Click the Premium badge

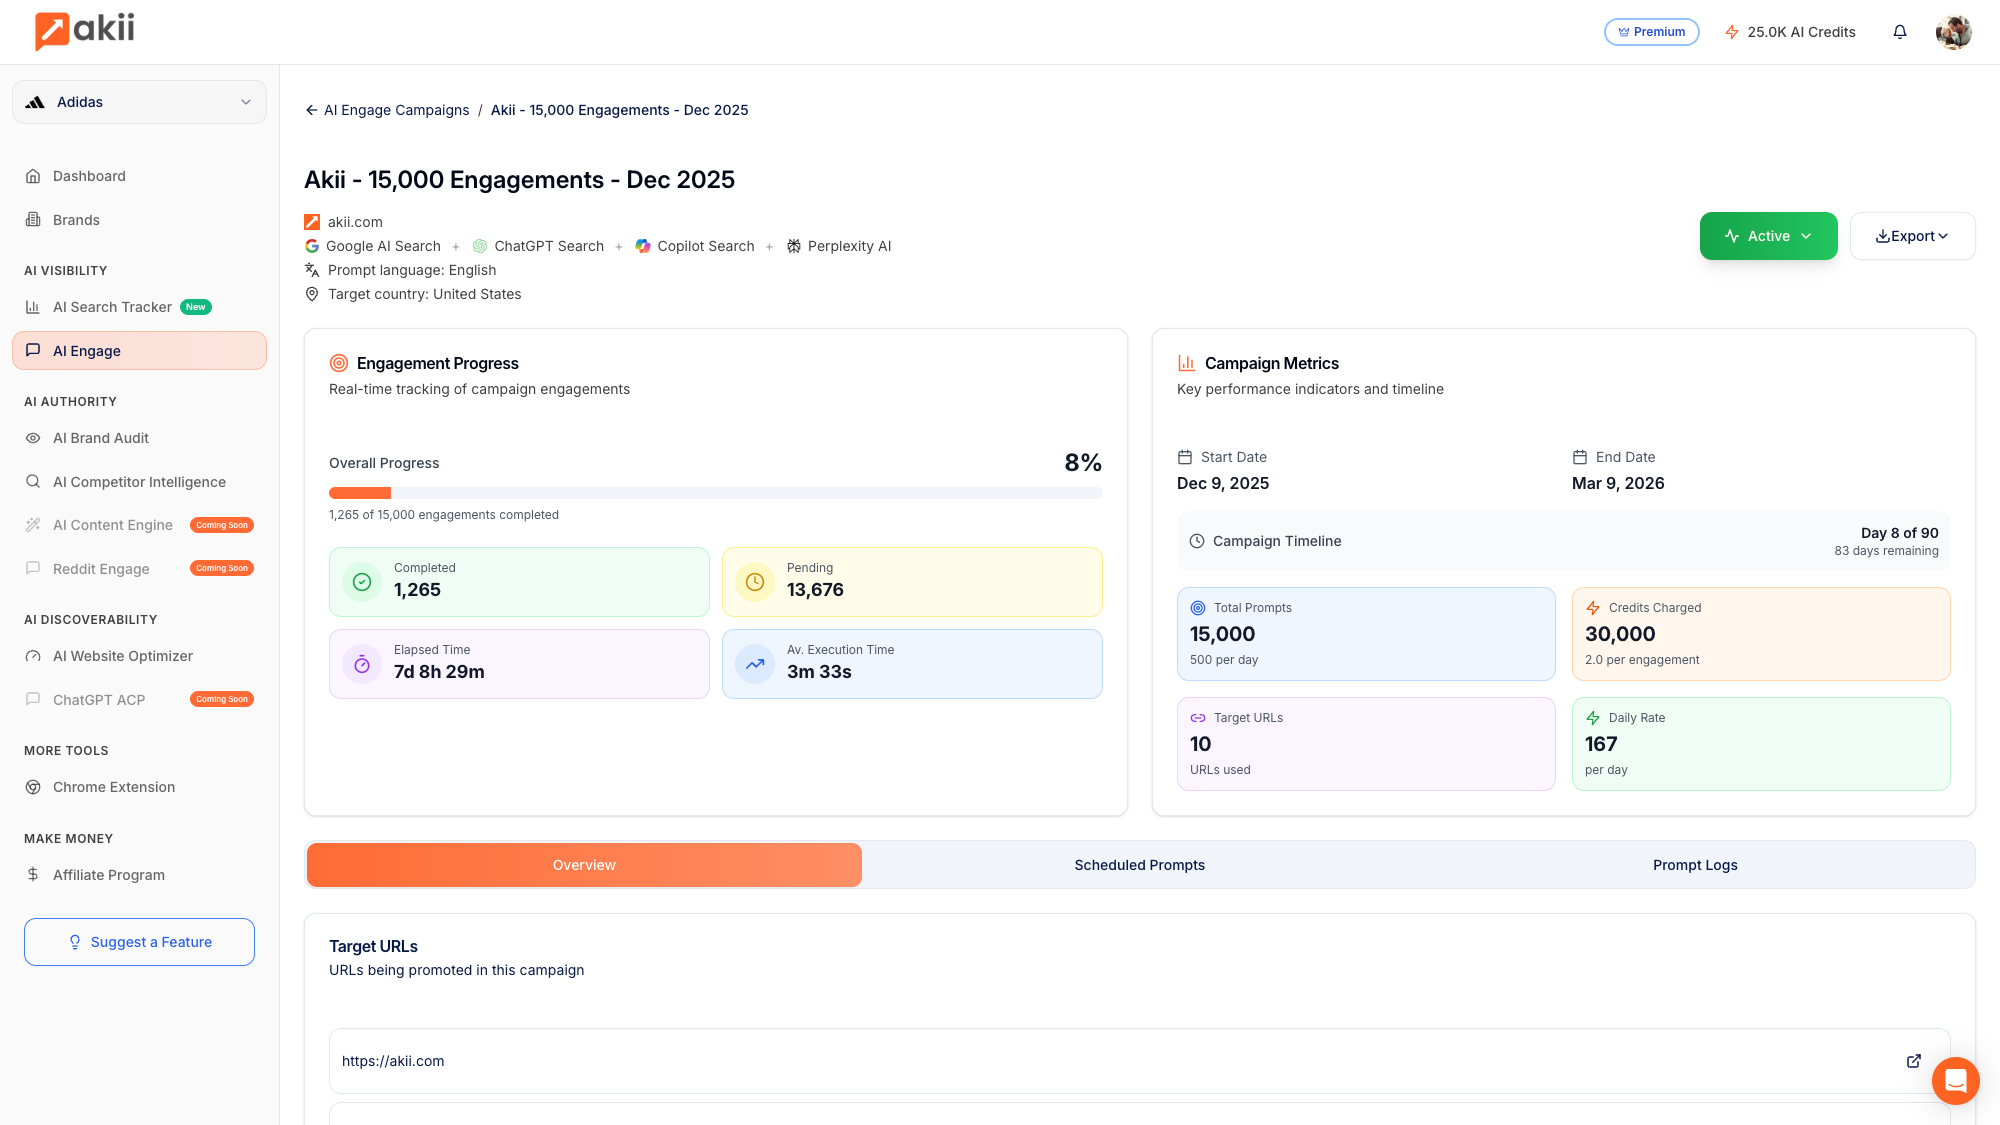pyautogui.click(x=1651, y=31)
